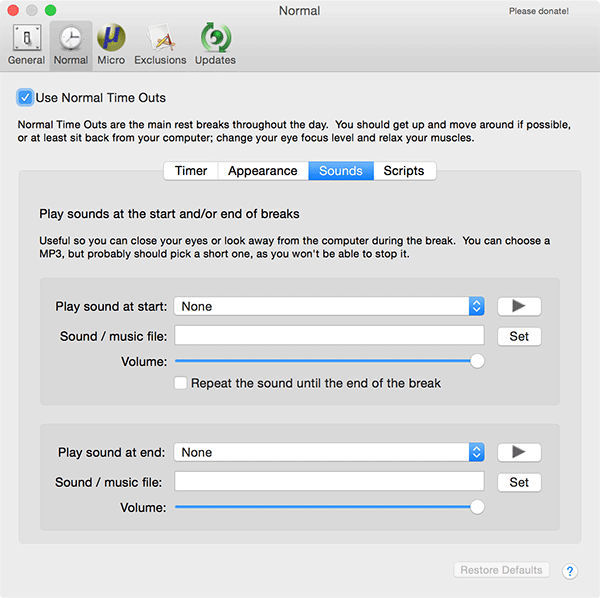Click Set for the start sound file
The image size is (600, 598).
pos(519,336)
